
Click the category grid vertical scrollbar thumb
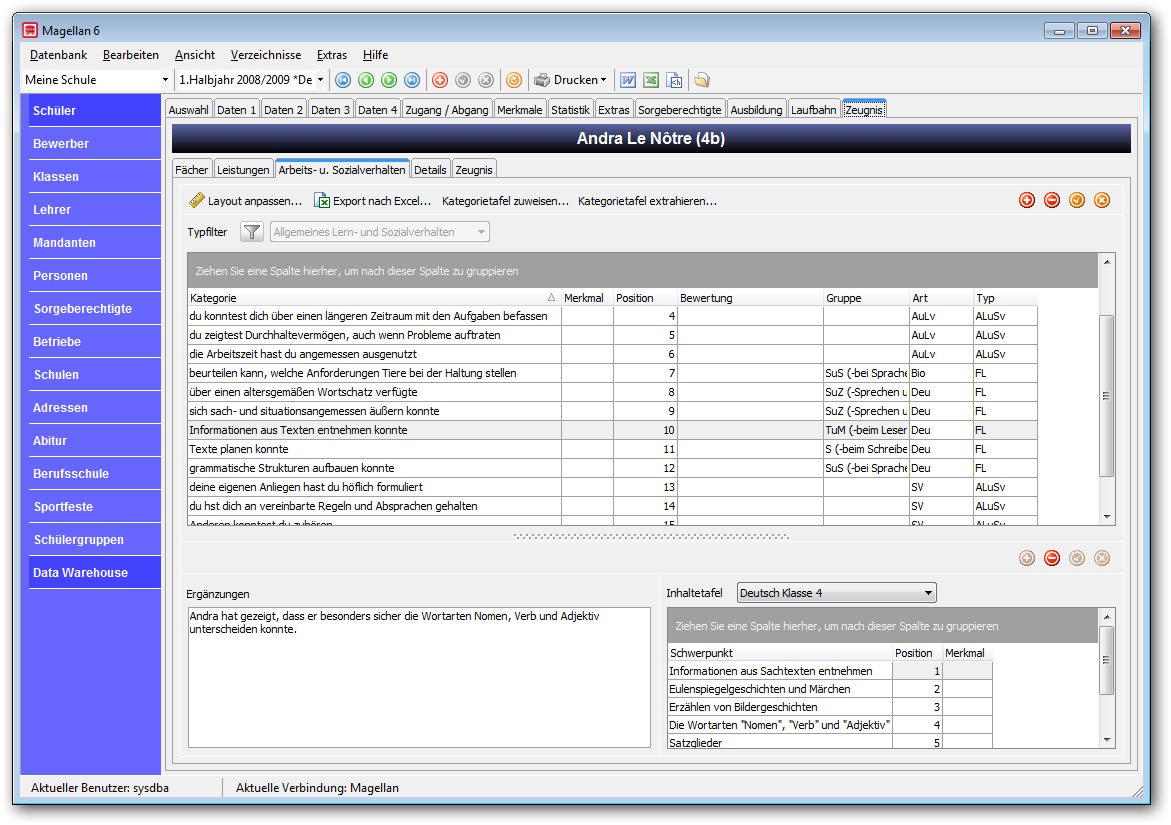coord(1106,396)
